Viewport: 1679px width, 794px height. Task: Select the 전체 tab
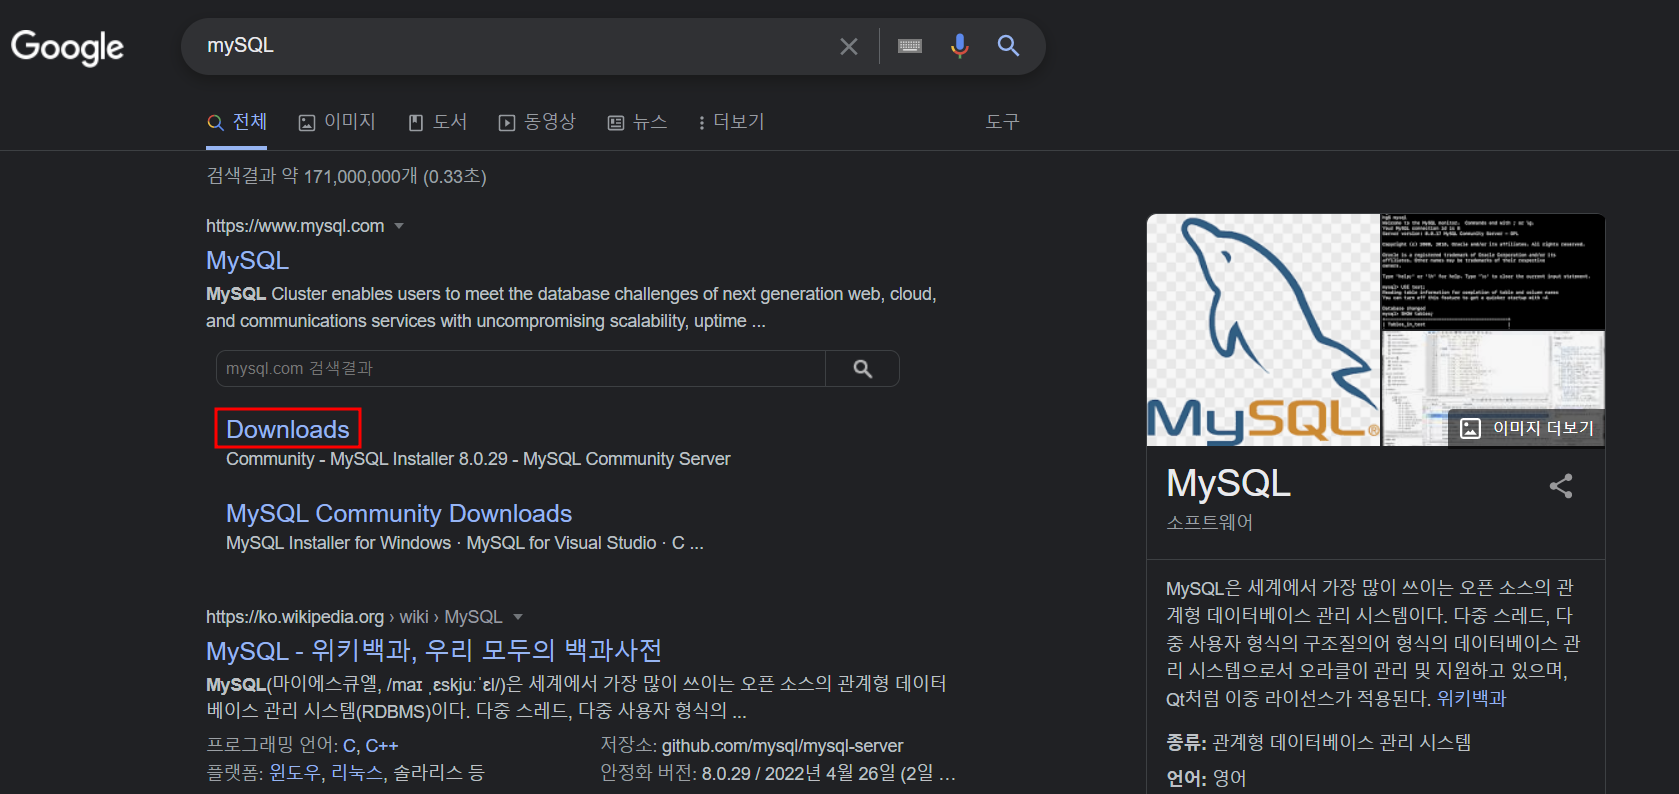(x=237, y=122)
